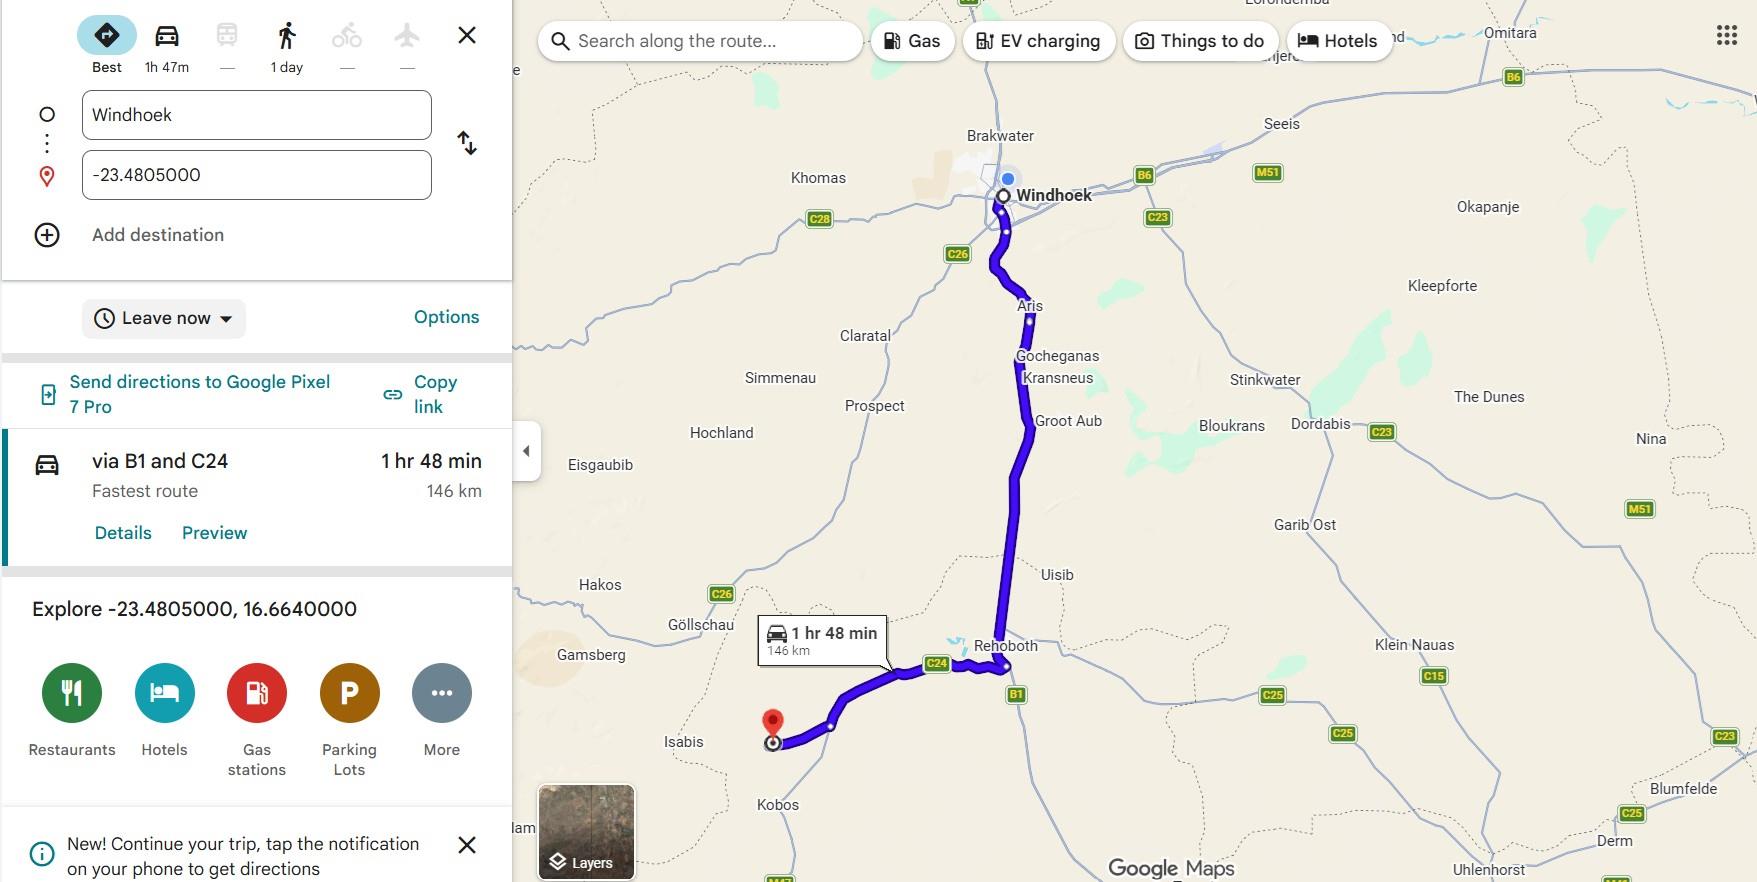
Task: Collapse the side panel
Action: click(526, 451)
